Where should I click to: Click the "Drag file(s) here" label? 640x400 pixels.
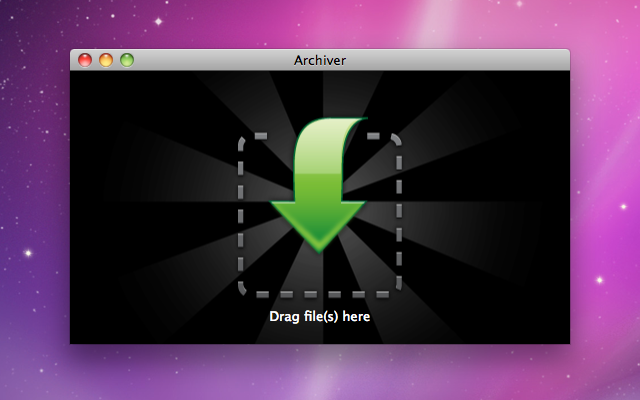point(320,316)
